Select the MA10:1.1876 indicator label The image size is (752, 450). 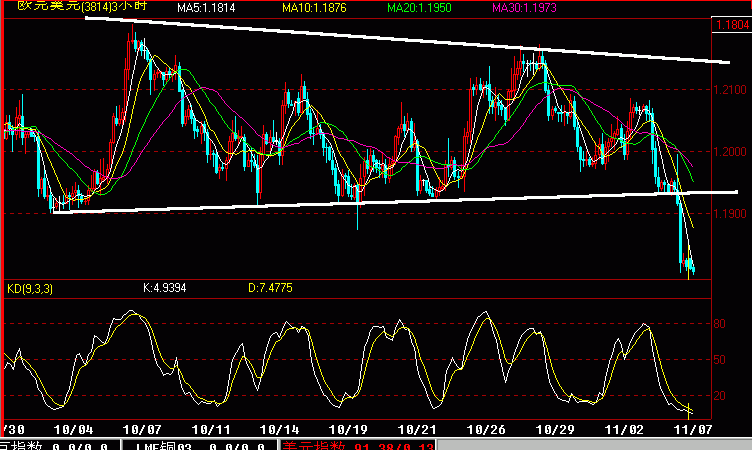[x=314, y=8]
